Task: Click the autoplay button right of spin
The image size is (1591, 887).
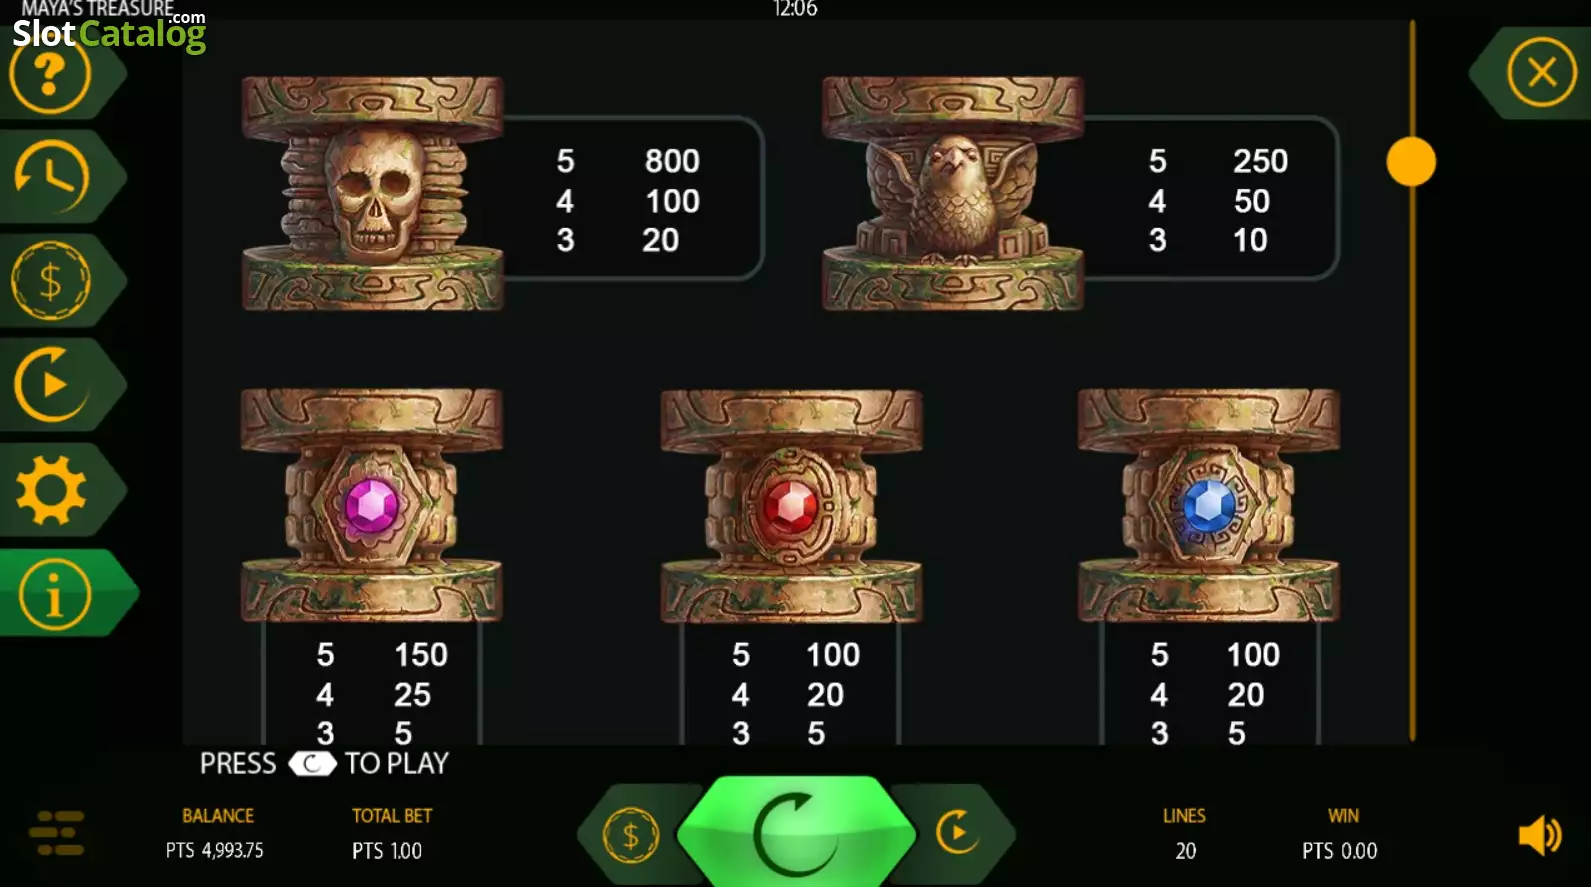Action: point(957,832)
